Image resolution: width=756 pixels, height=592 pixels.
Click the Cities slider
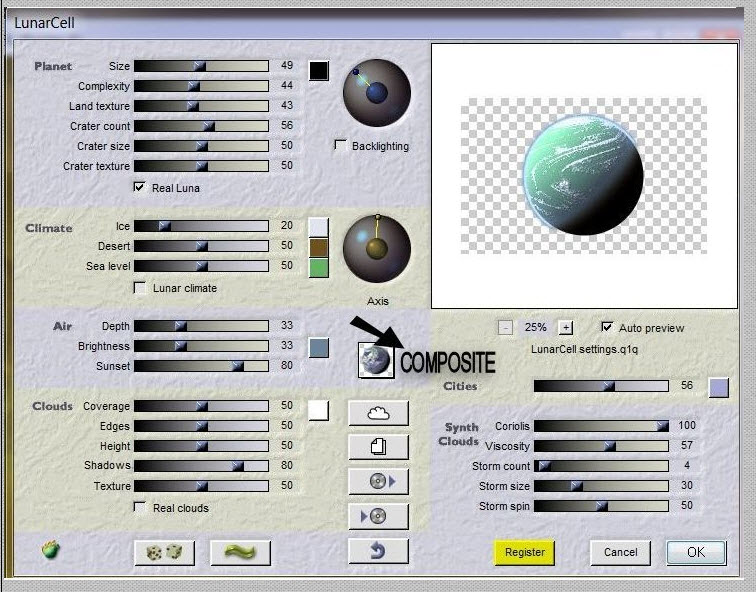pyautogui.click(x=601, y=386)
